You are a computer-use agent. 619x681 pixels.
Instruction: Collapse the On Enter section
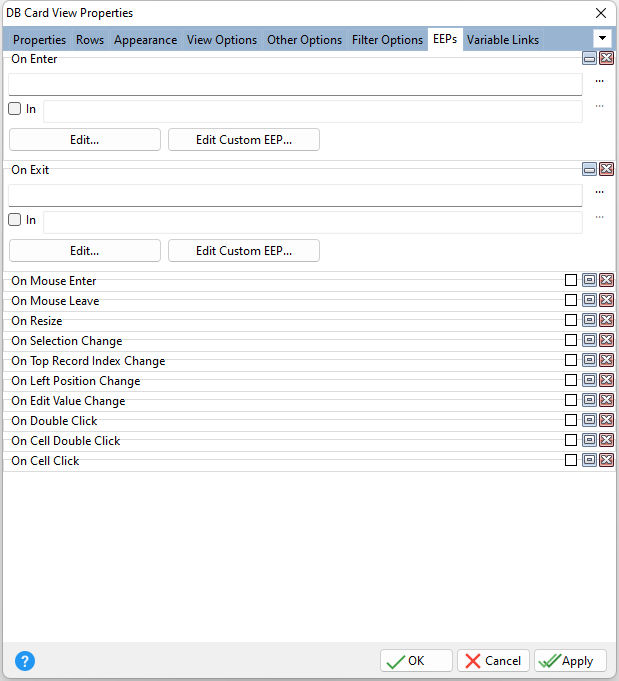click(x=589, y=58)
